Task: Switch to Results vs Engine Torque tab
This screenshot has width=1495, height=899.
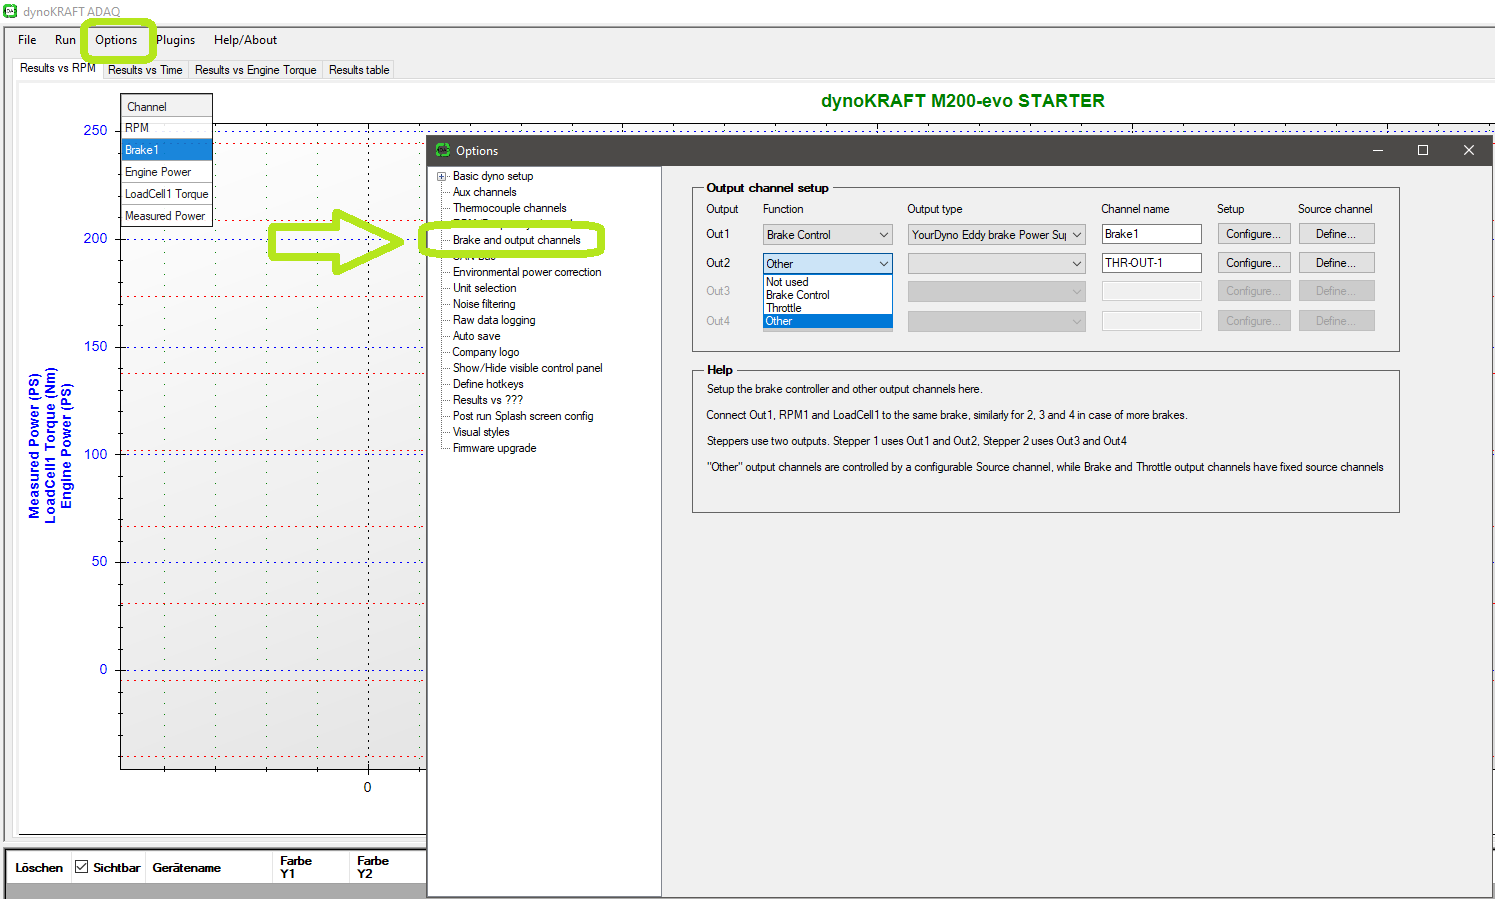Action: tap(255, 70)
